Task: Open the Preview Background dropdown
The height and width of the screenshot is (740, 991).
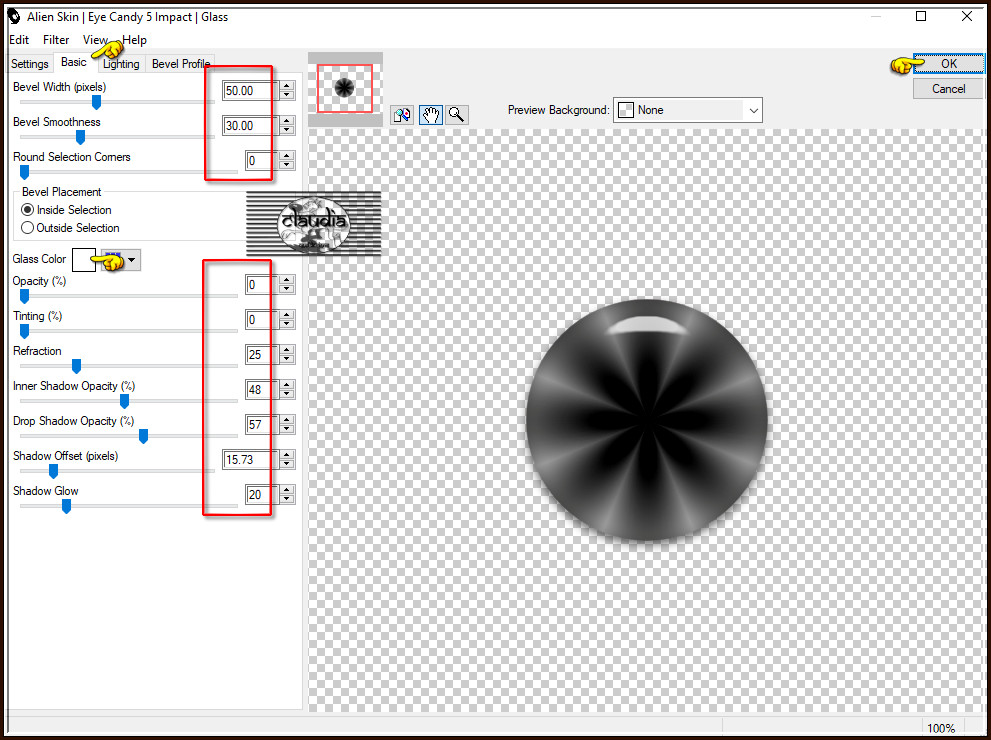Action: (688, 110)
